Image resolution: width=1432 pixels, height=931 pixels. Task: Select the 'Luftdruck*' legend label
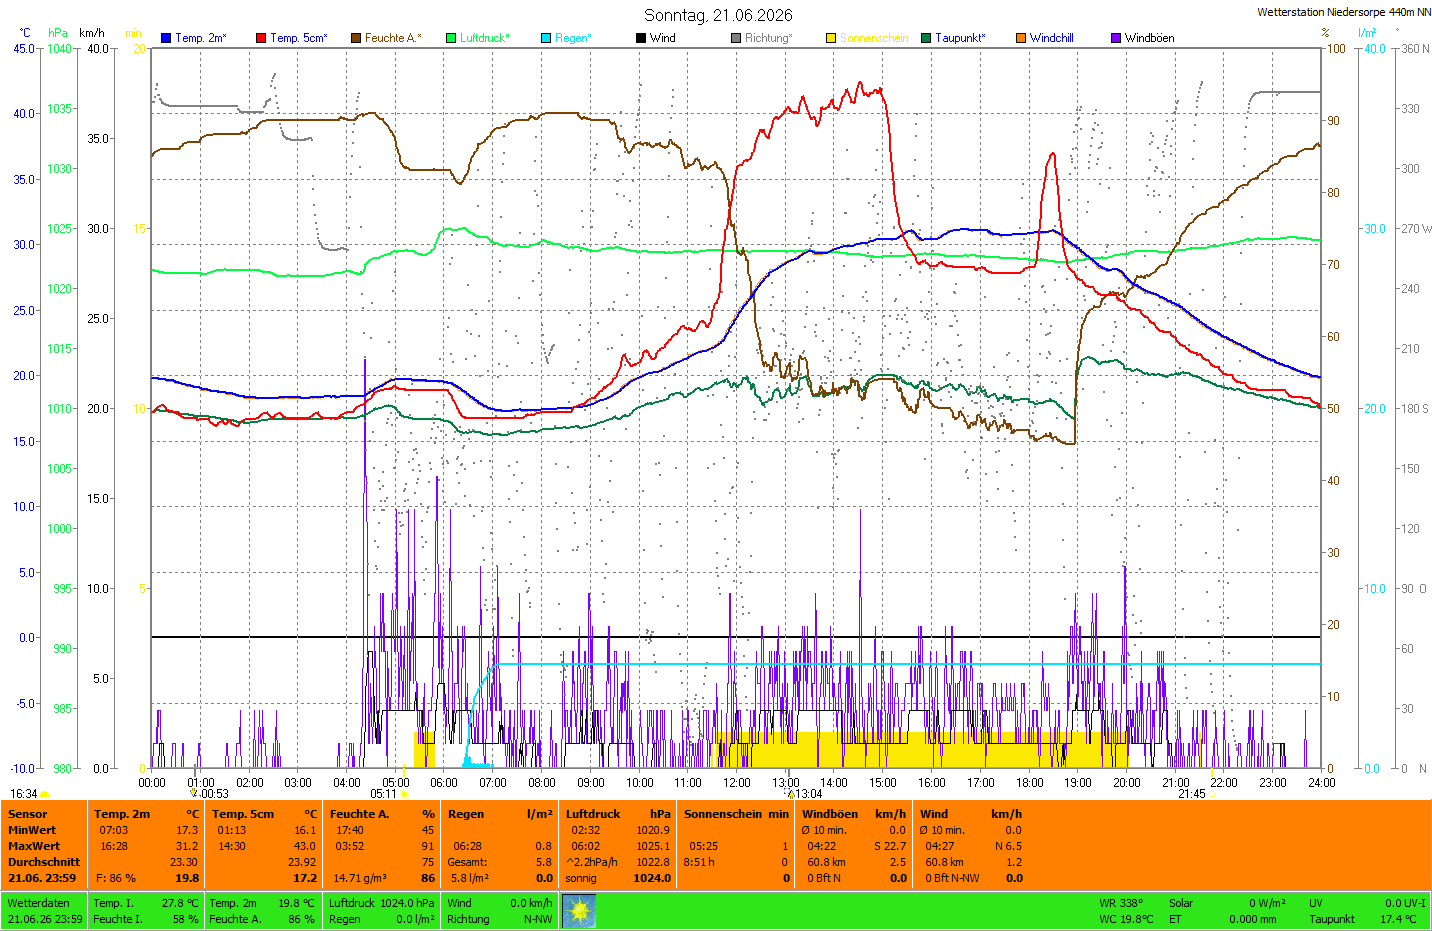(x=485, y=38)
